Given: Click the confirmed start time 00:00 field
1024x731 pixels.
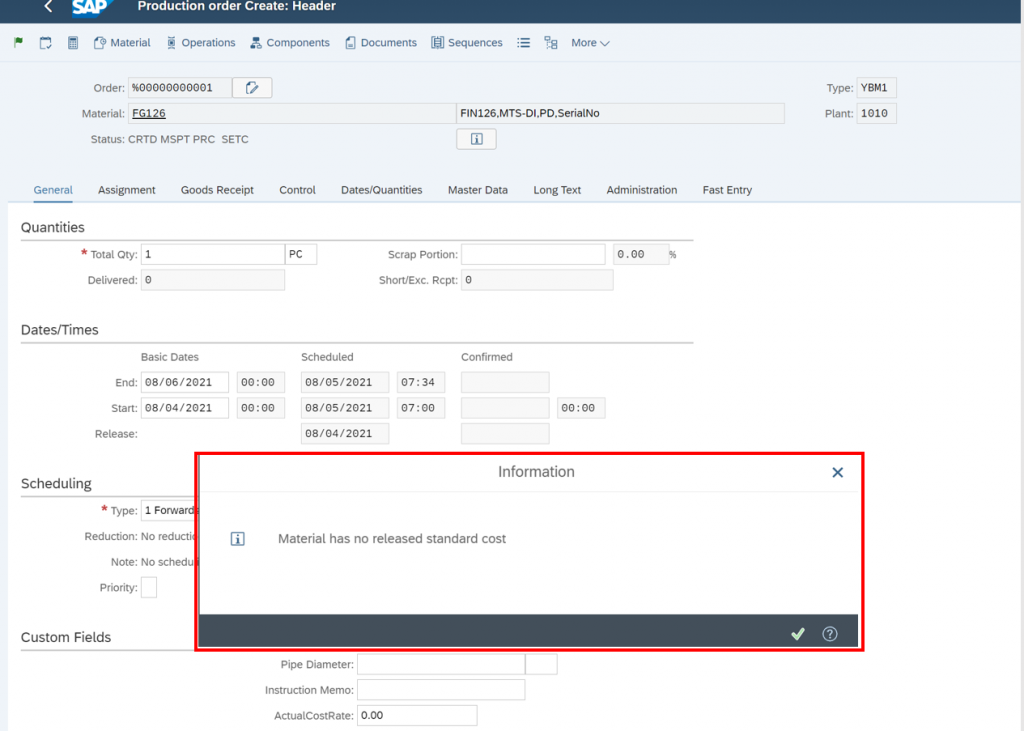Looking at the screenshot, I should tap(581, 408).
